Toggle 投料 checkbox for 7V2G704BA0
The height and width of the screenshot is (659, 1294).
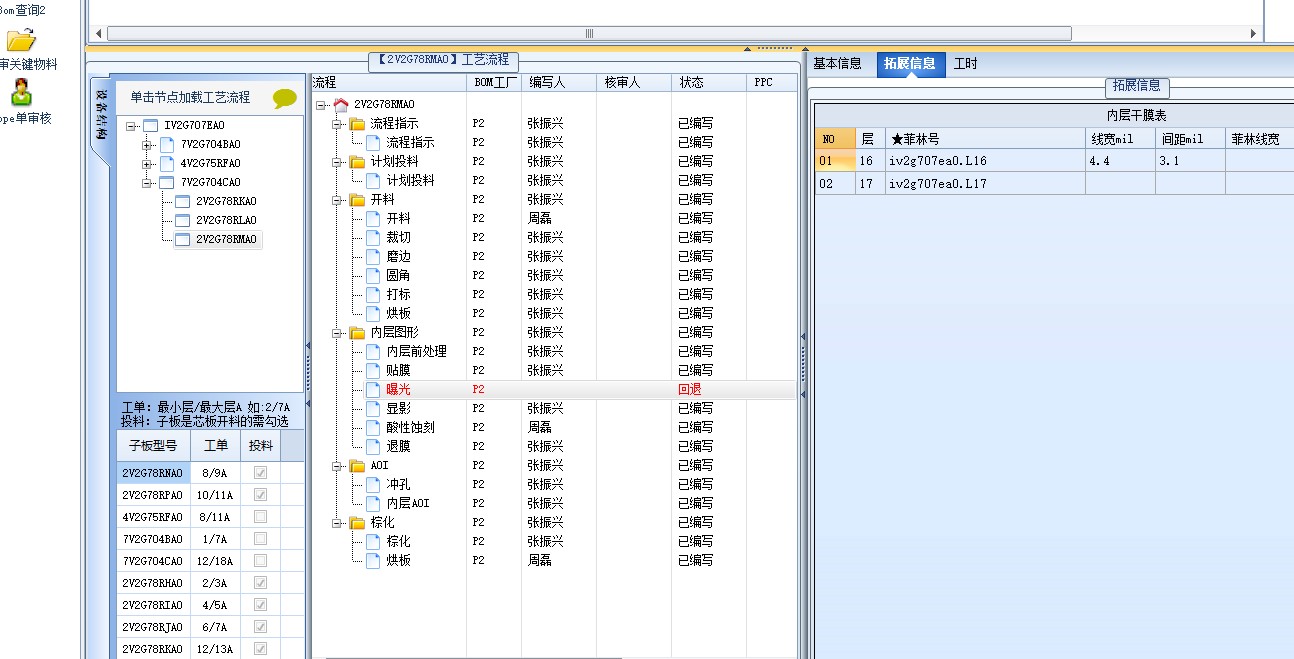tap(260, 539)
